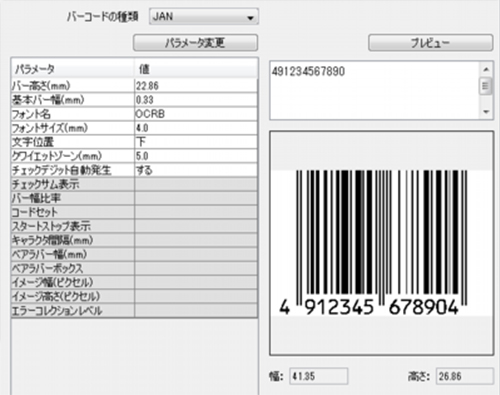500x395 pixels.
Task: Open the バーコードの種類 JAN dropdown
Action: (204, 17)
